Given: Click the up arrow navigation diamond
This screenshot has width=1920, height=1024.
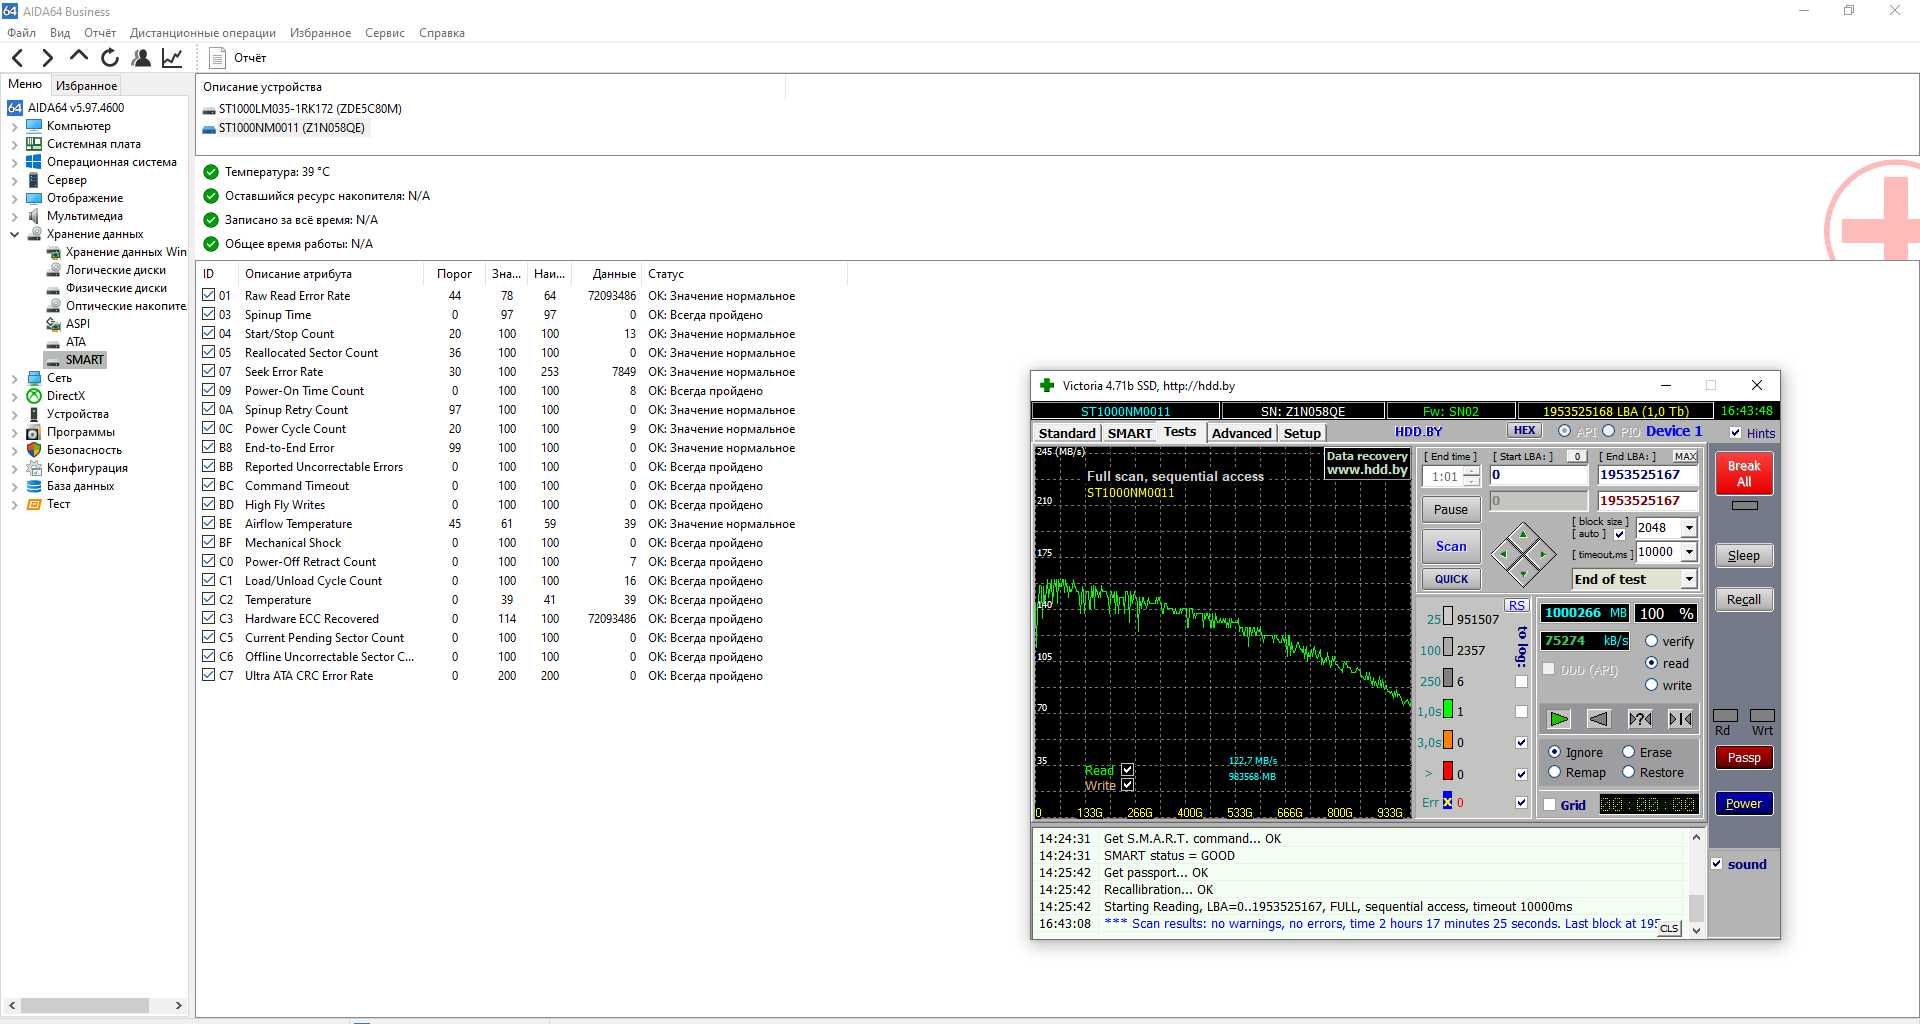Looking at the screenshot, I should click(x=1523, y=534).
